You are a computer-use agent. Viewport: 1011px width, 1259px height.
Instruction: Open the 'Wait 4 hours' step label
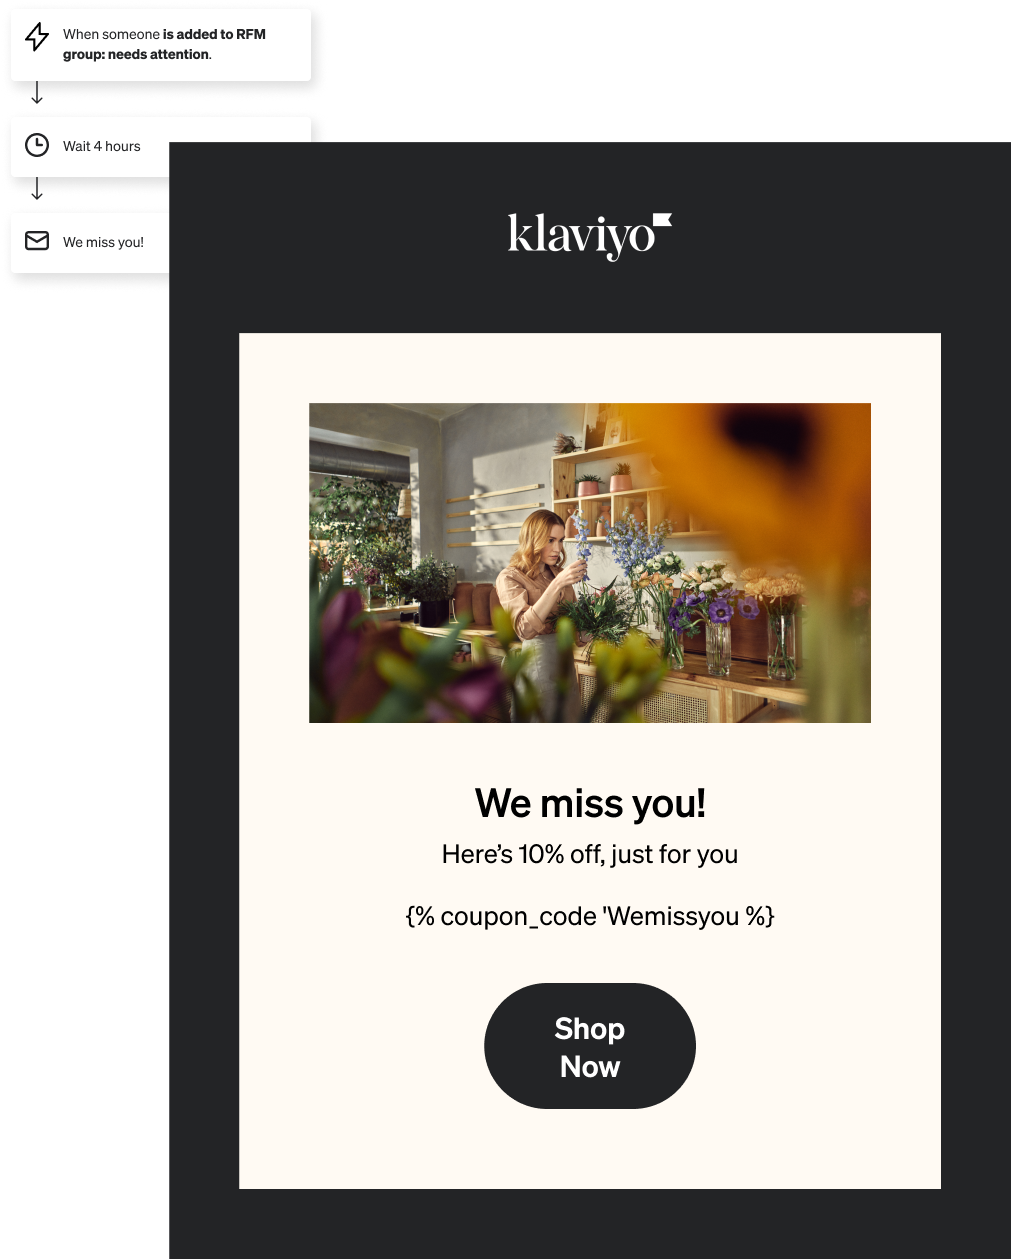102,146
